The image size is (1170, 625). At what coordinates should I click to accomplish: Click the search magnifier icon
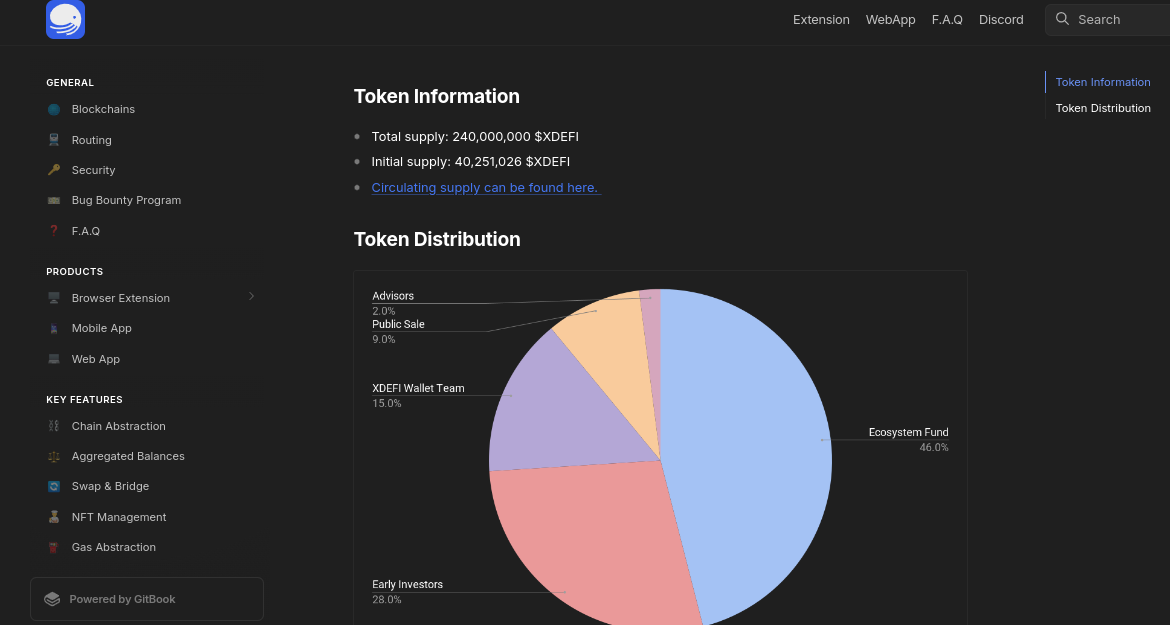tap(1063, 19)
